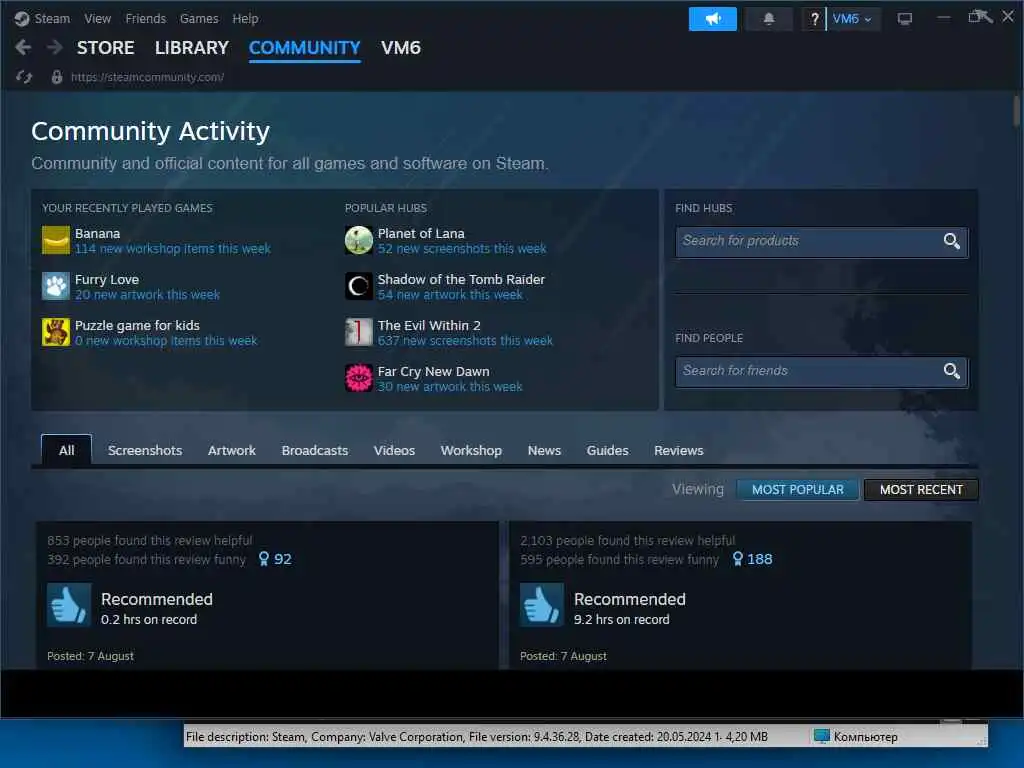Click The Evil Within 2 hub icon
The width and height of the screenshot is (1024, 768).
click(359, 332)
